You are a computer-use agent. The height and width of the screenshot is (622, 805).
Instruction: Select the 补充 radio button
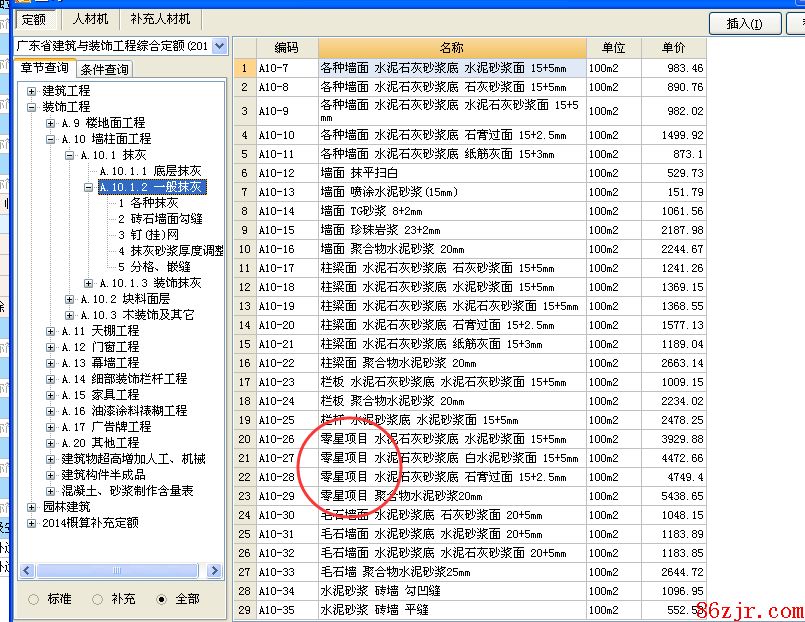pyautogui.click(x=97, y=599)
